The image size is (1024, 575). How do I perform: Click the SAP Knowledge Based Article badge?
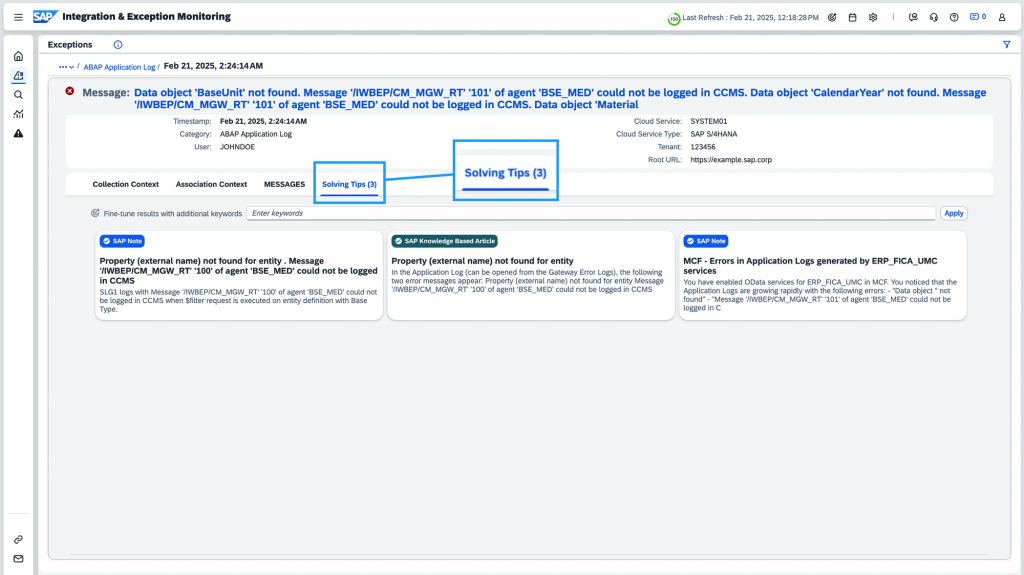tap(445, 241)
